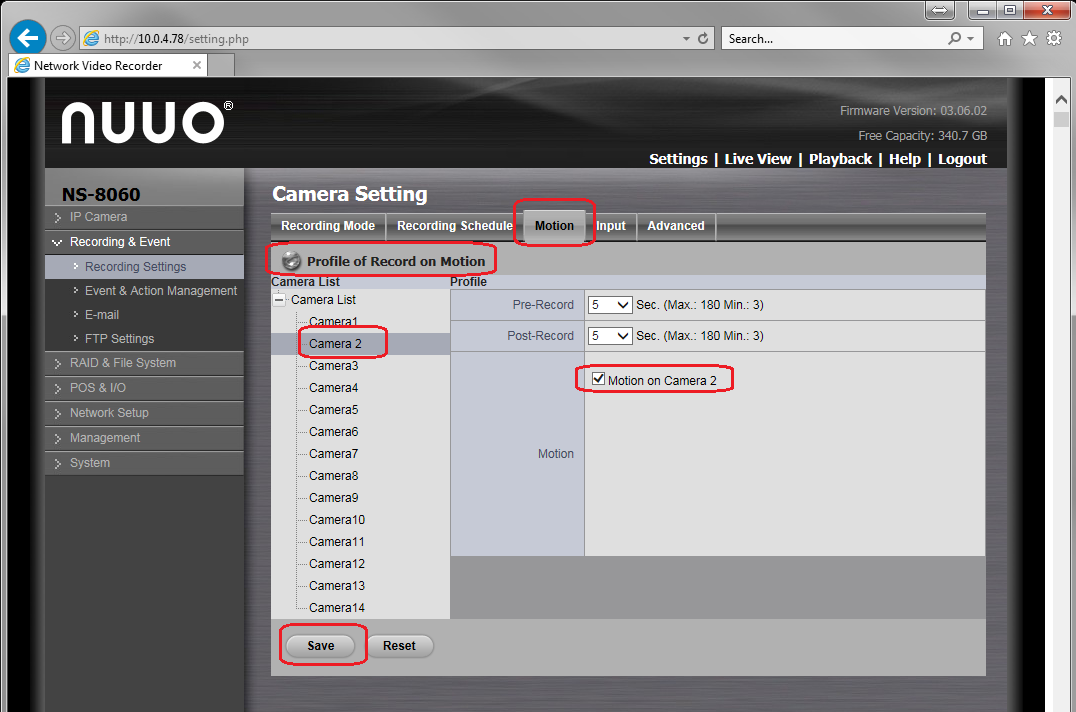The width and height of the screenshot is (1076, 712).
Task: Switch to the Advanced tab
Action: click(675, 226)
